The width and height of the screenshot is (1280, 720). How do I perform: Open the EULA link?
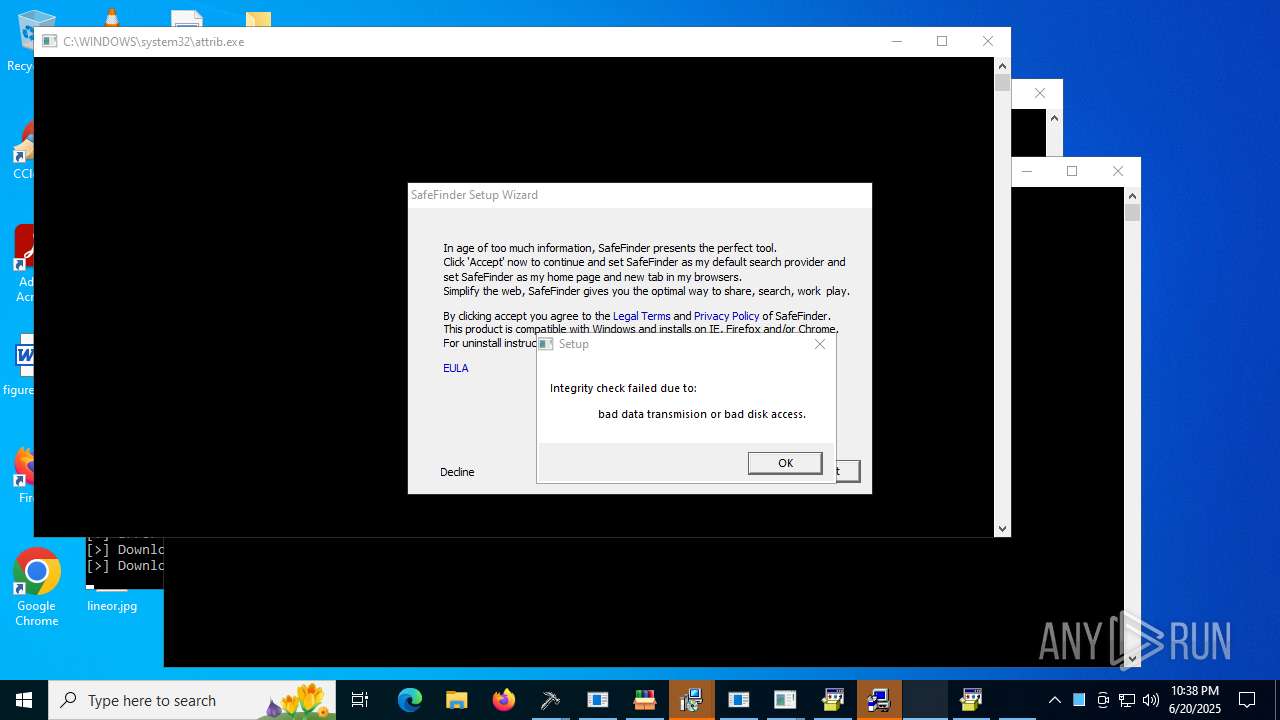[456, 368]
